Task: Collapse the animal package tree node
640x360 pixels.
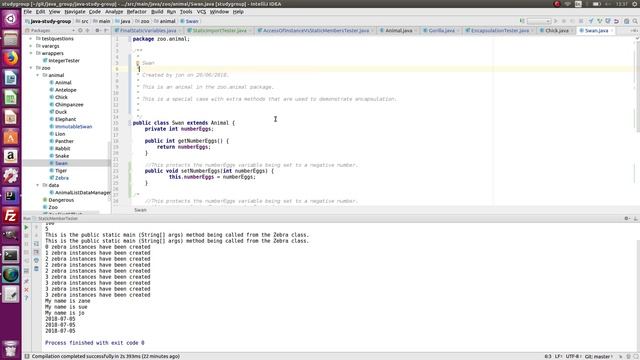Action: pos(38,75)
